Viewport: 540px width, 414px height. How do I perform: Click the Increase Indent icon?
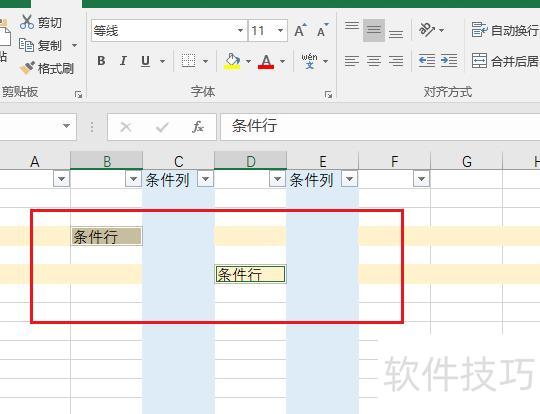449,61
